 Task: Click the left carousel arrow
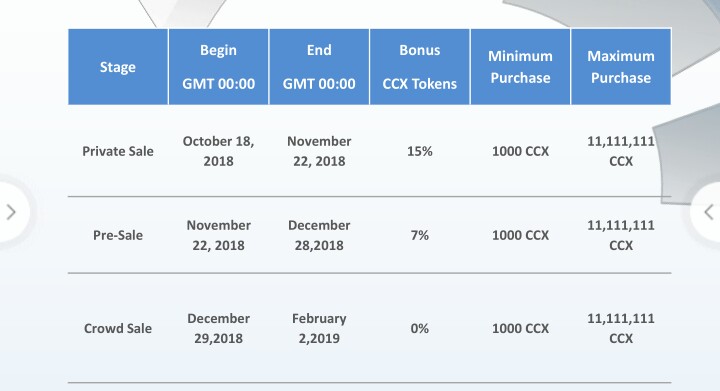(11, 212)
